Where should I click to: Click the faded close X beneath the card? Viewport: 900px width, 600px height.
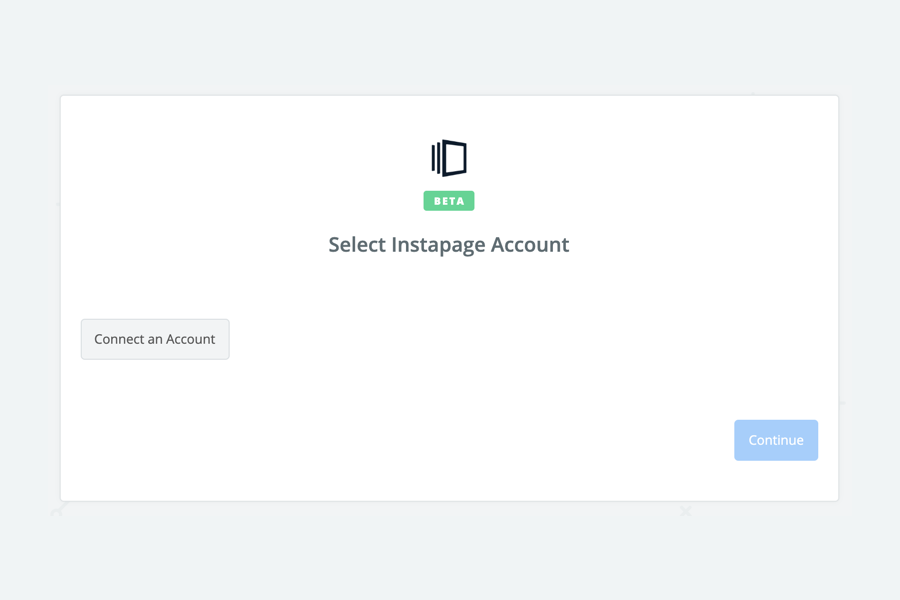[x=685, y=510]
